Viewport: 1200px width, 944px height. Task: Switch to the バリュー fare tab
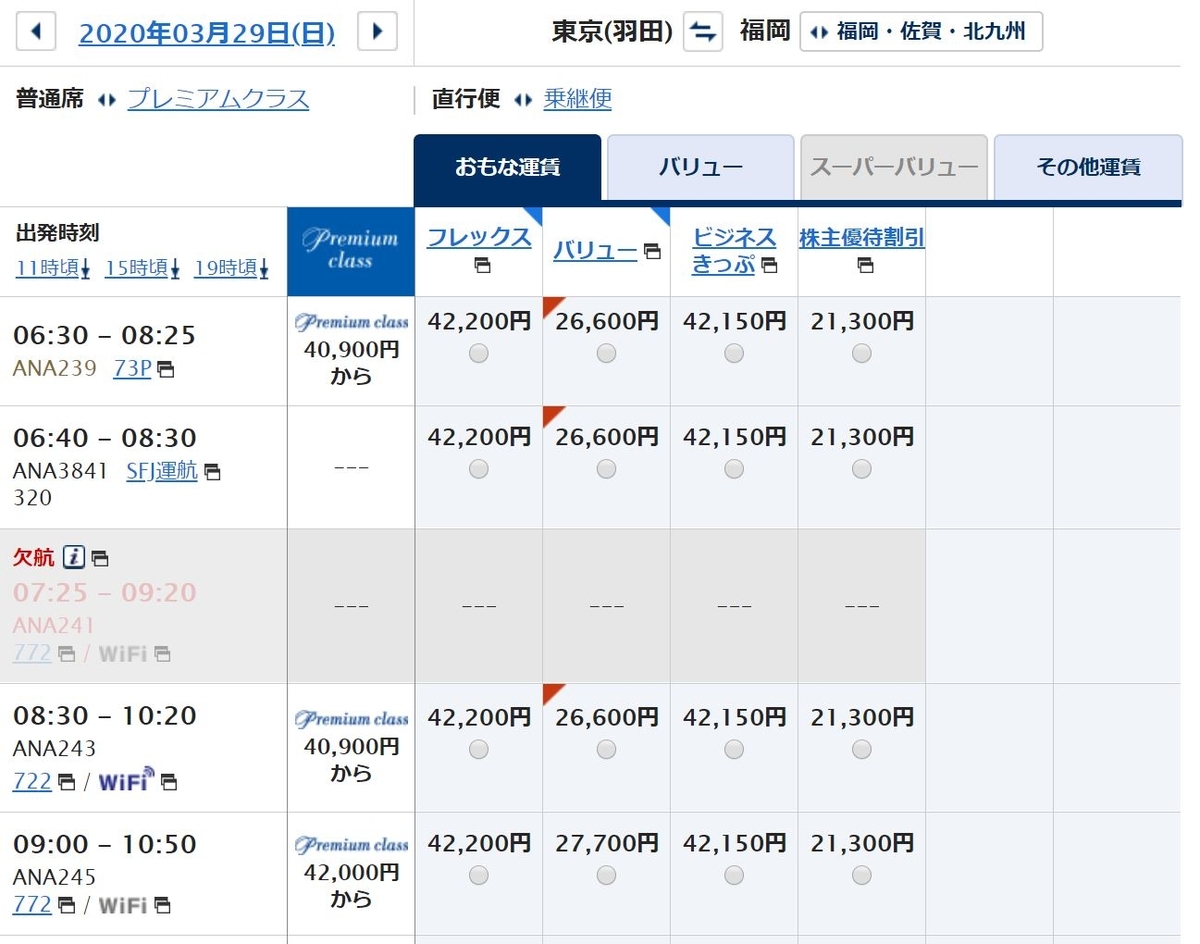coord(700,168)
